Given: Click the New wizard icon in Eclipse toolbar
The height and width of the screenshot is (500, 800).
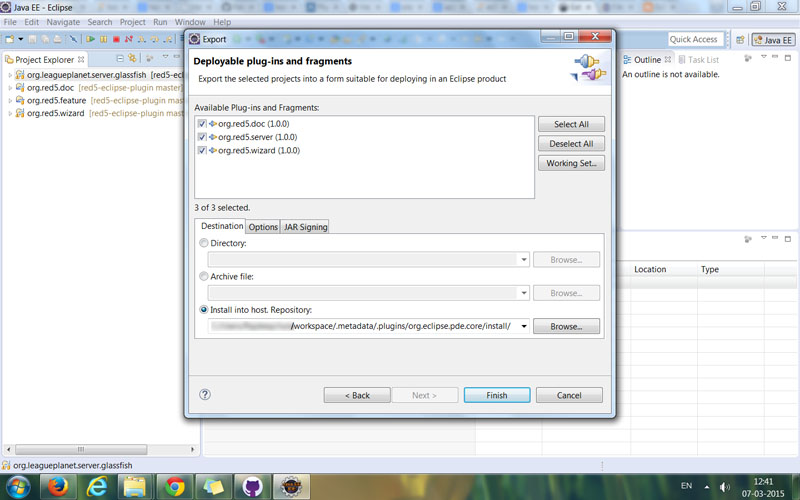Looking at the screenshot, I should coord(10,39).
